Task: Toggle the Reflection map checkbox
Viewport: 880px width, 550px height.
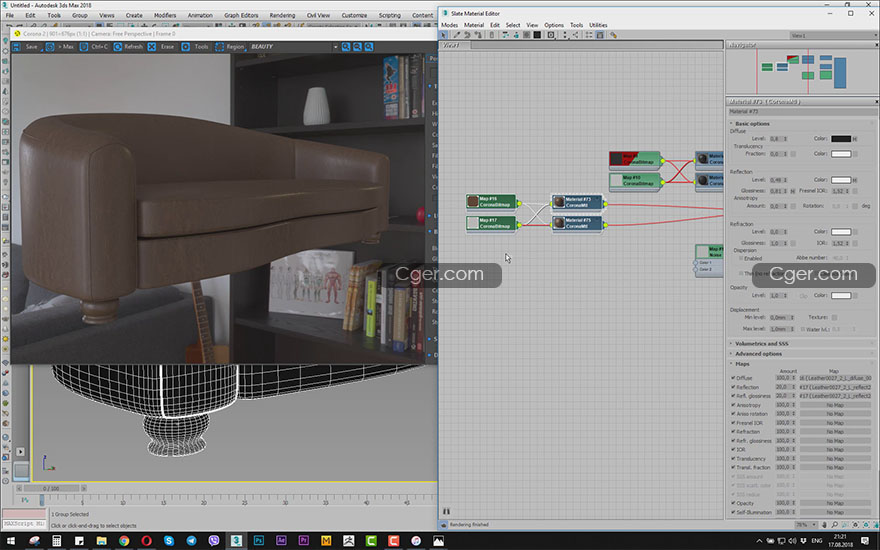Action: tap(733, 387)
